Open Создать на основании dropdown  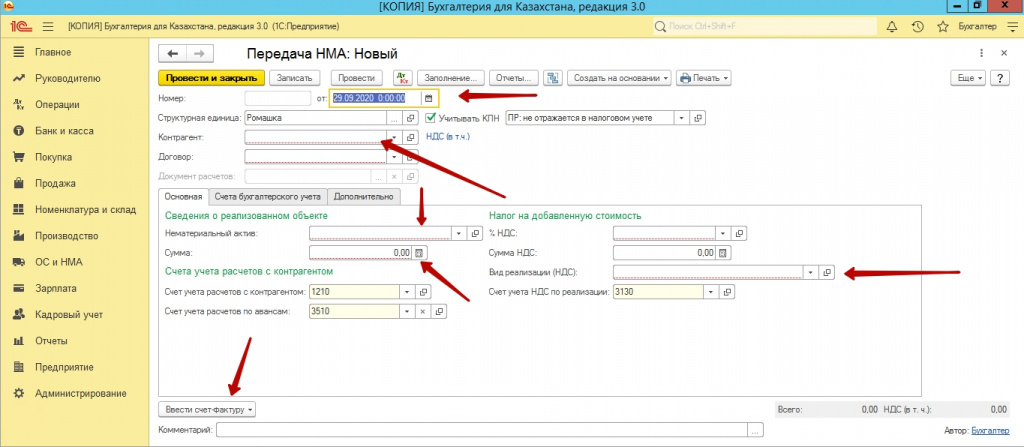(x=619, y=78)
